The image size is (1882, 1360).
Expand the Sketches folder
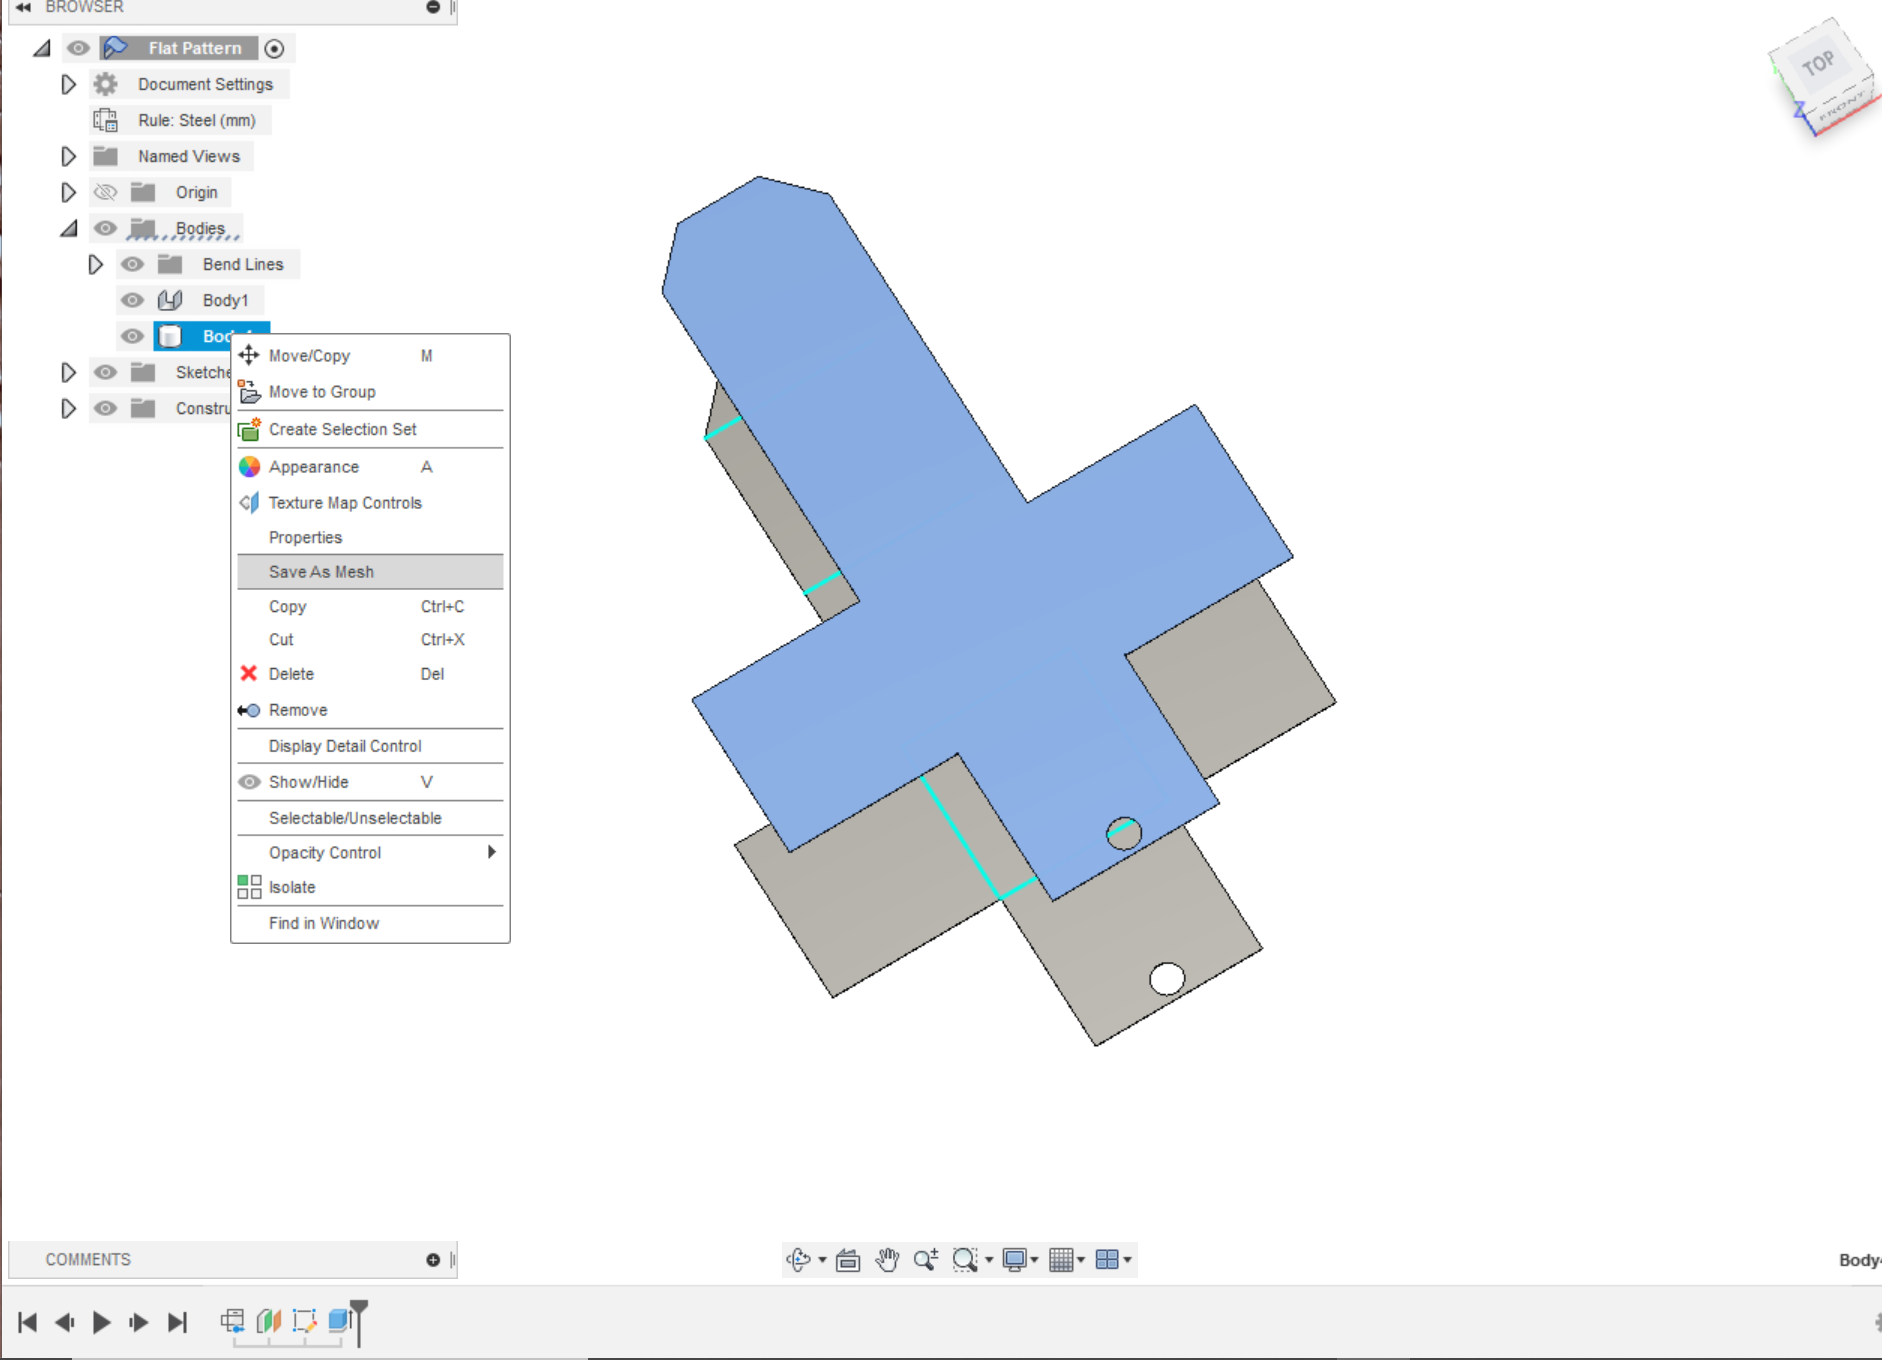pos(68,372)
